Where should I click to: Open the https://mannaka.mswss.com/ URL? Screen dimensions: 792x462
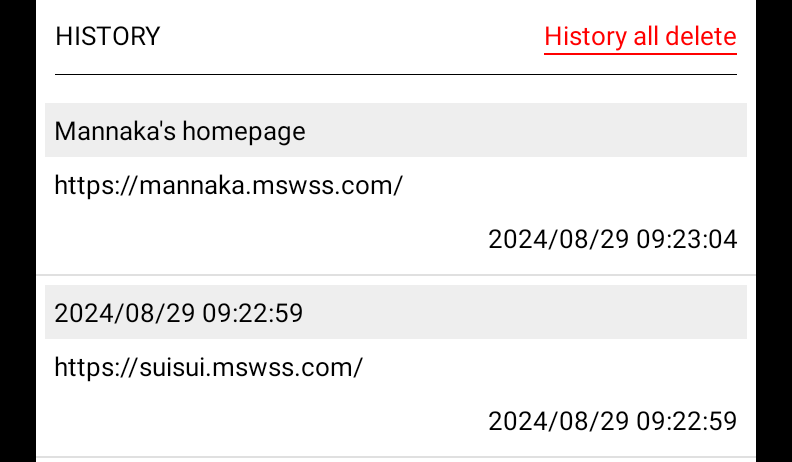tap(228, 185)
